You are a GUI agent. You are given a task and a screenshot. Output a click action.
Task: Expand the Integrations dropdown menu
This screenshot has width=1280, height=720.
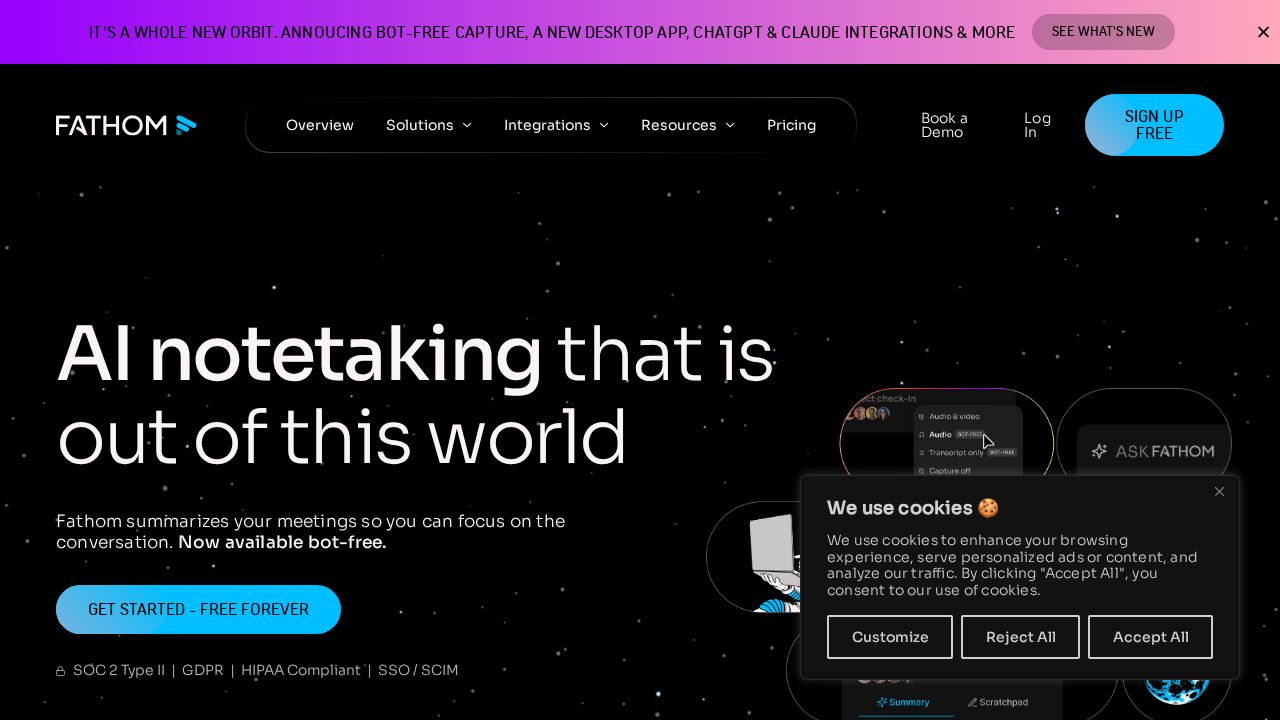[x=556, y=125]
